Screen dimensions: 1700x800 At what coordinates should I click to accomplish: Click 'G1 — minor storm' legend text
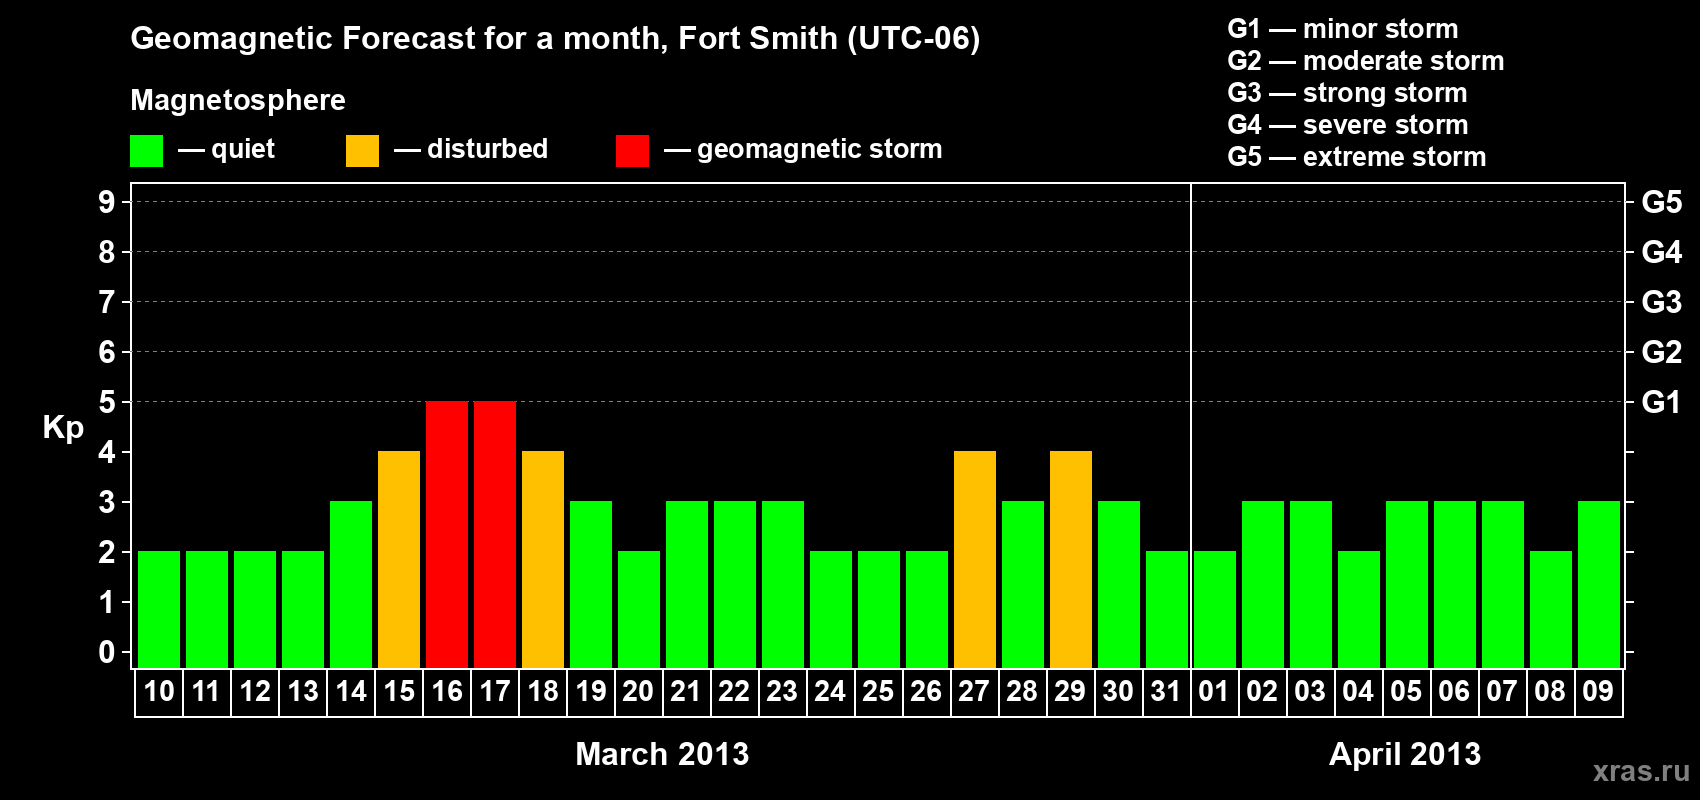[x=1343, y=29]
